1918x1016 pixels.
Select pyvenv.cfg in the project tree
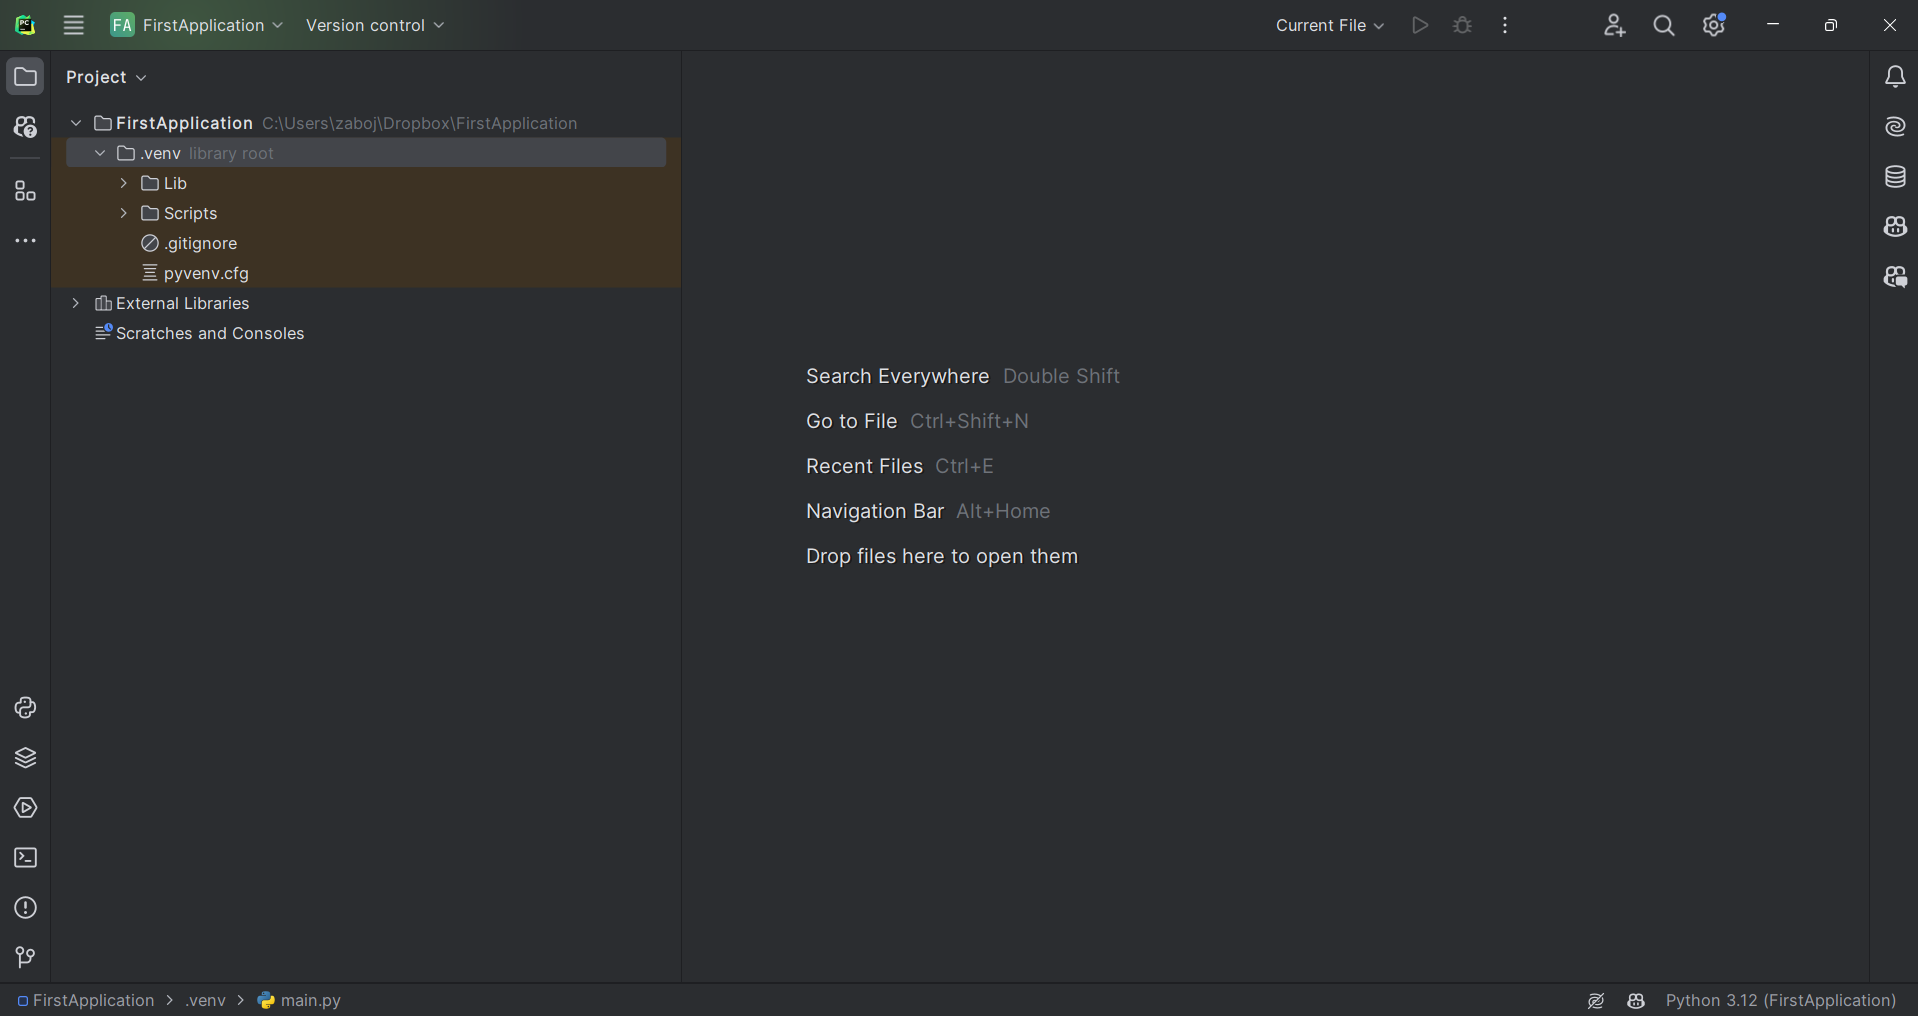[206, 273]
